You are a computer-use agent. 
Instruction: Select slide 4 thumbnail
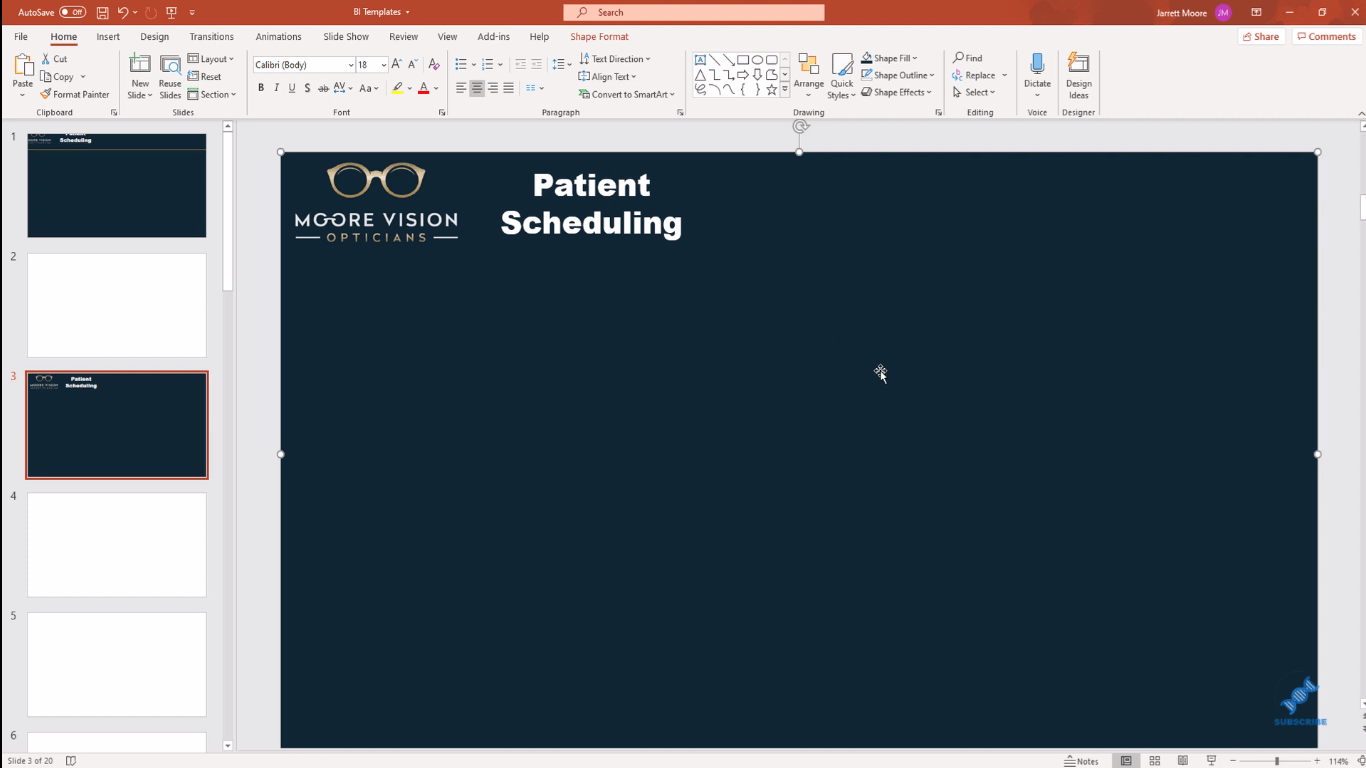coord(117,545)
